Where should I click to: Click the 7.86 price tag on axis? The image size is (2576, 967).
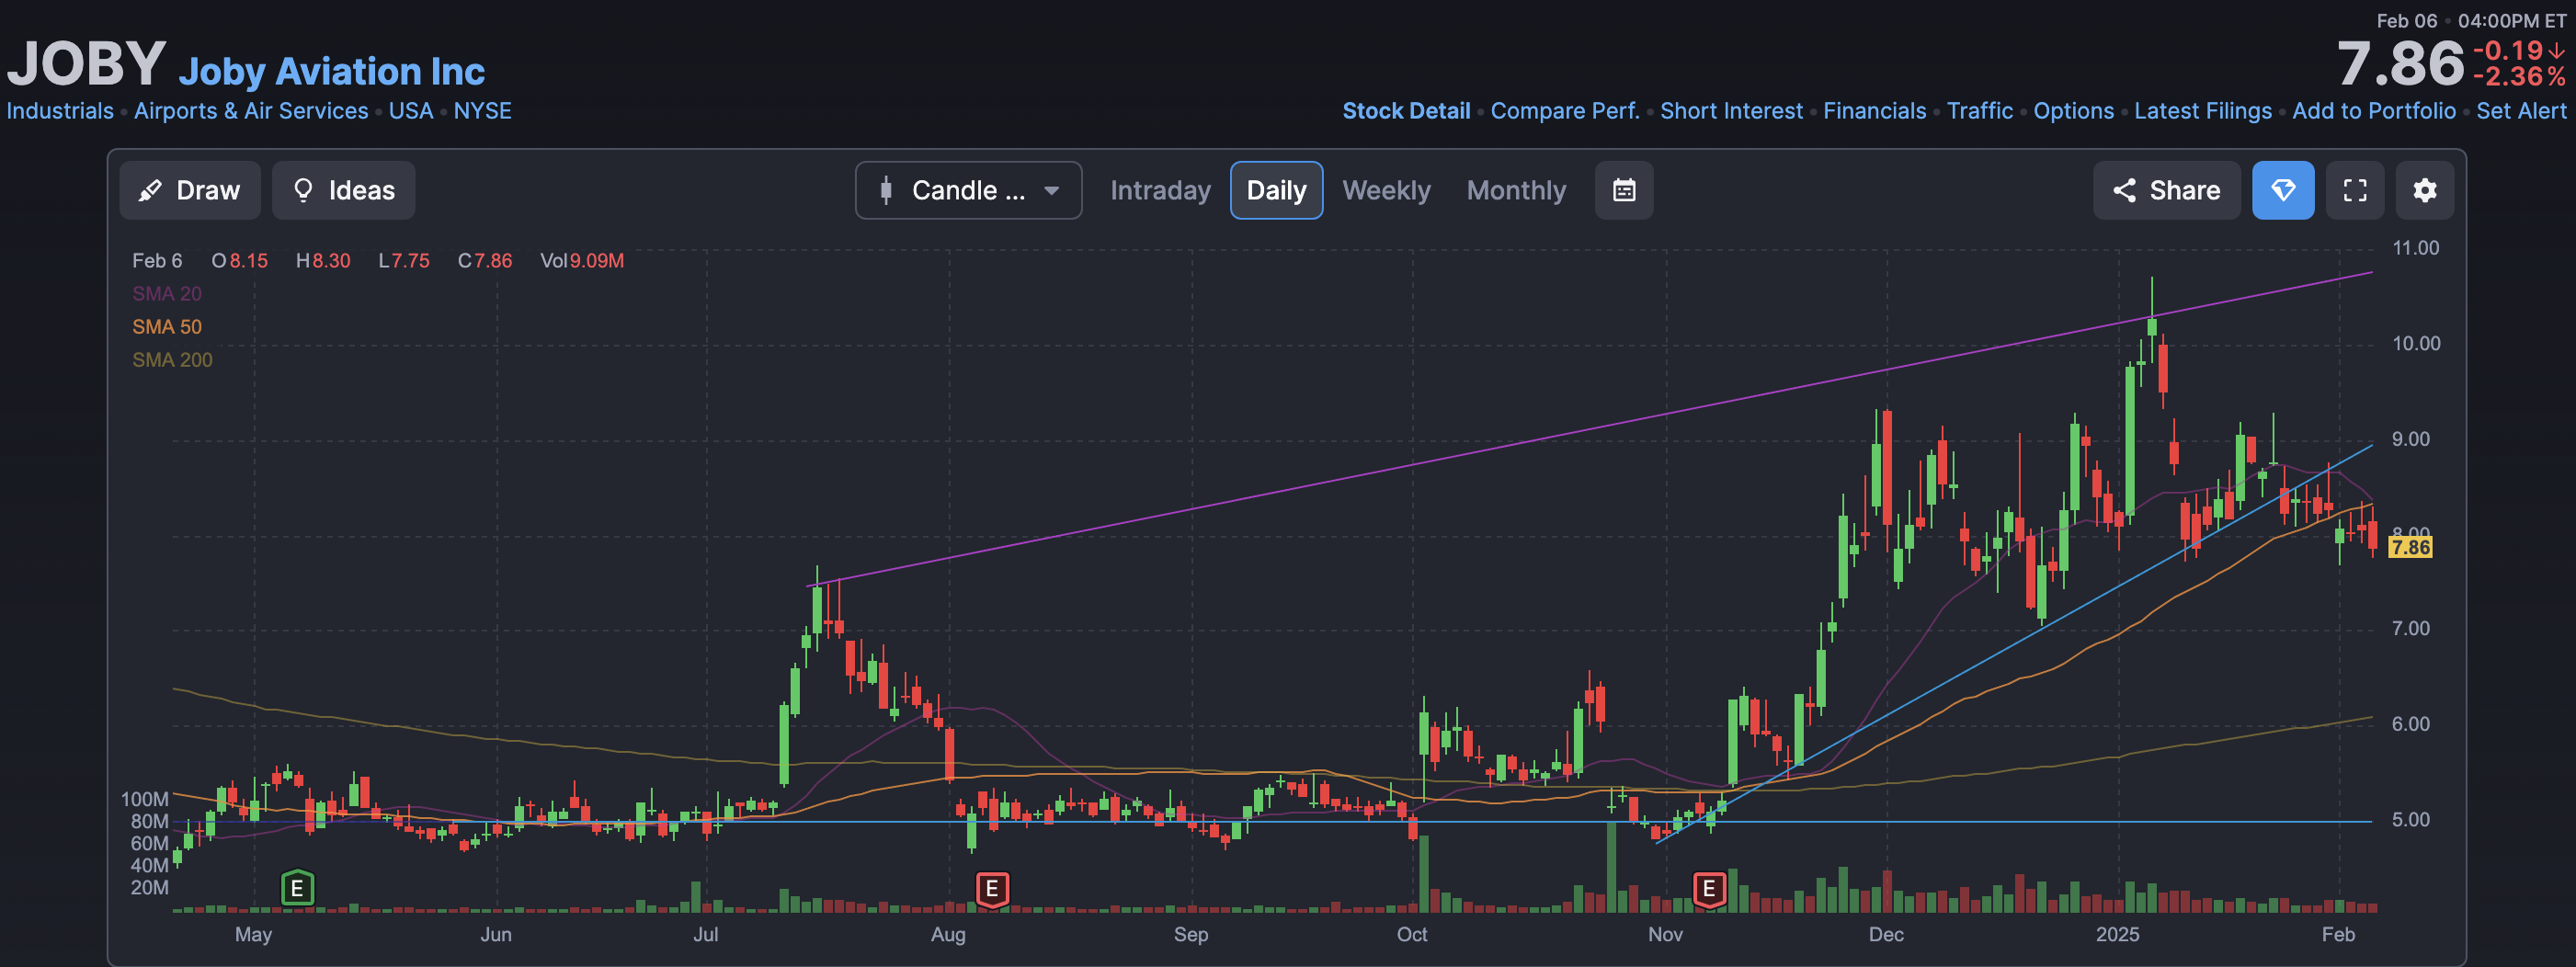coord(2410,547)
